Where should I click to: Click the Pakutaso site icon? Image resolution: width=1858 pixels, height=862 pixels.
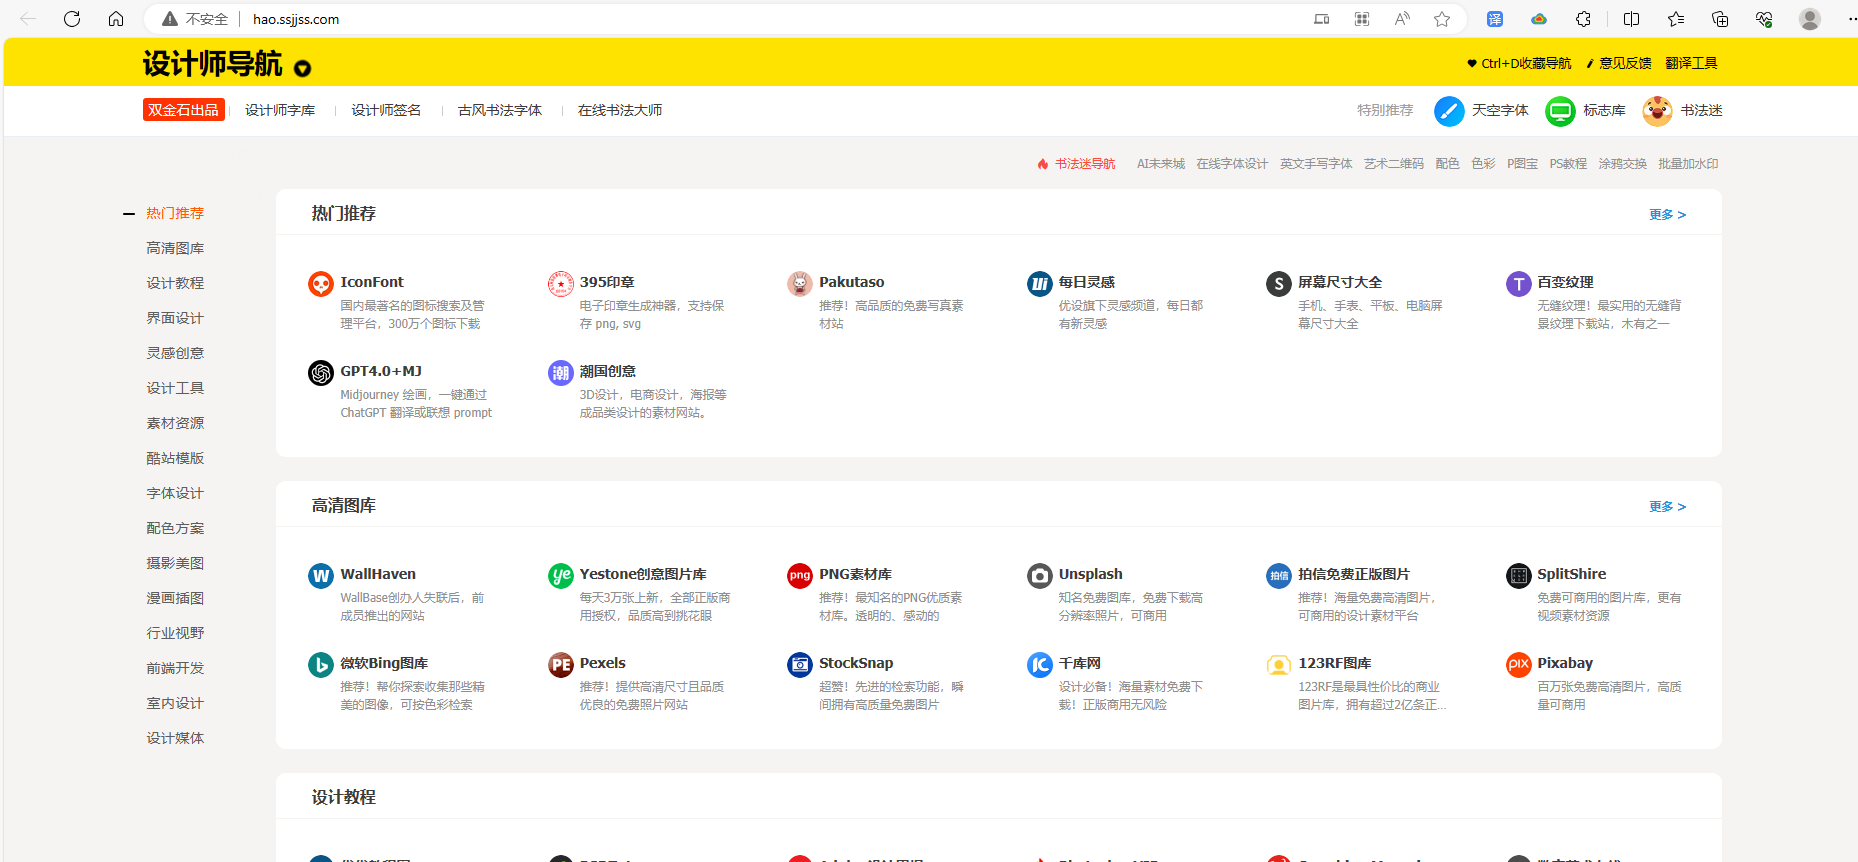pyautogui.click(x=799, y=284)
